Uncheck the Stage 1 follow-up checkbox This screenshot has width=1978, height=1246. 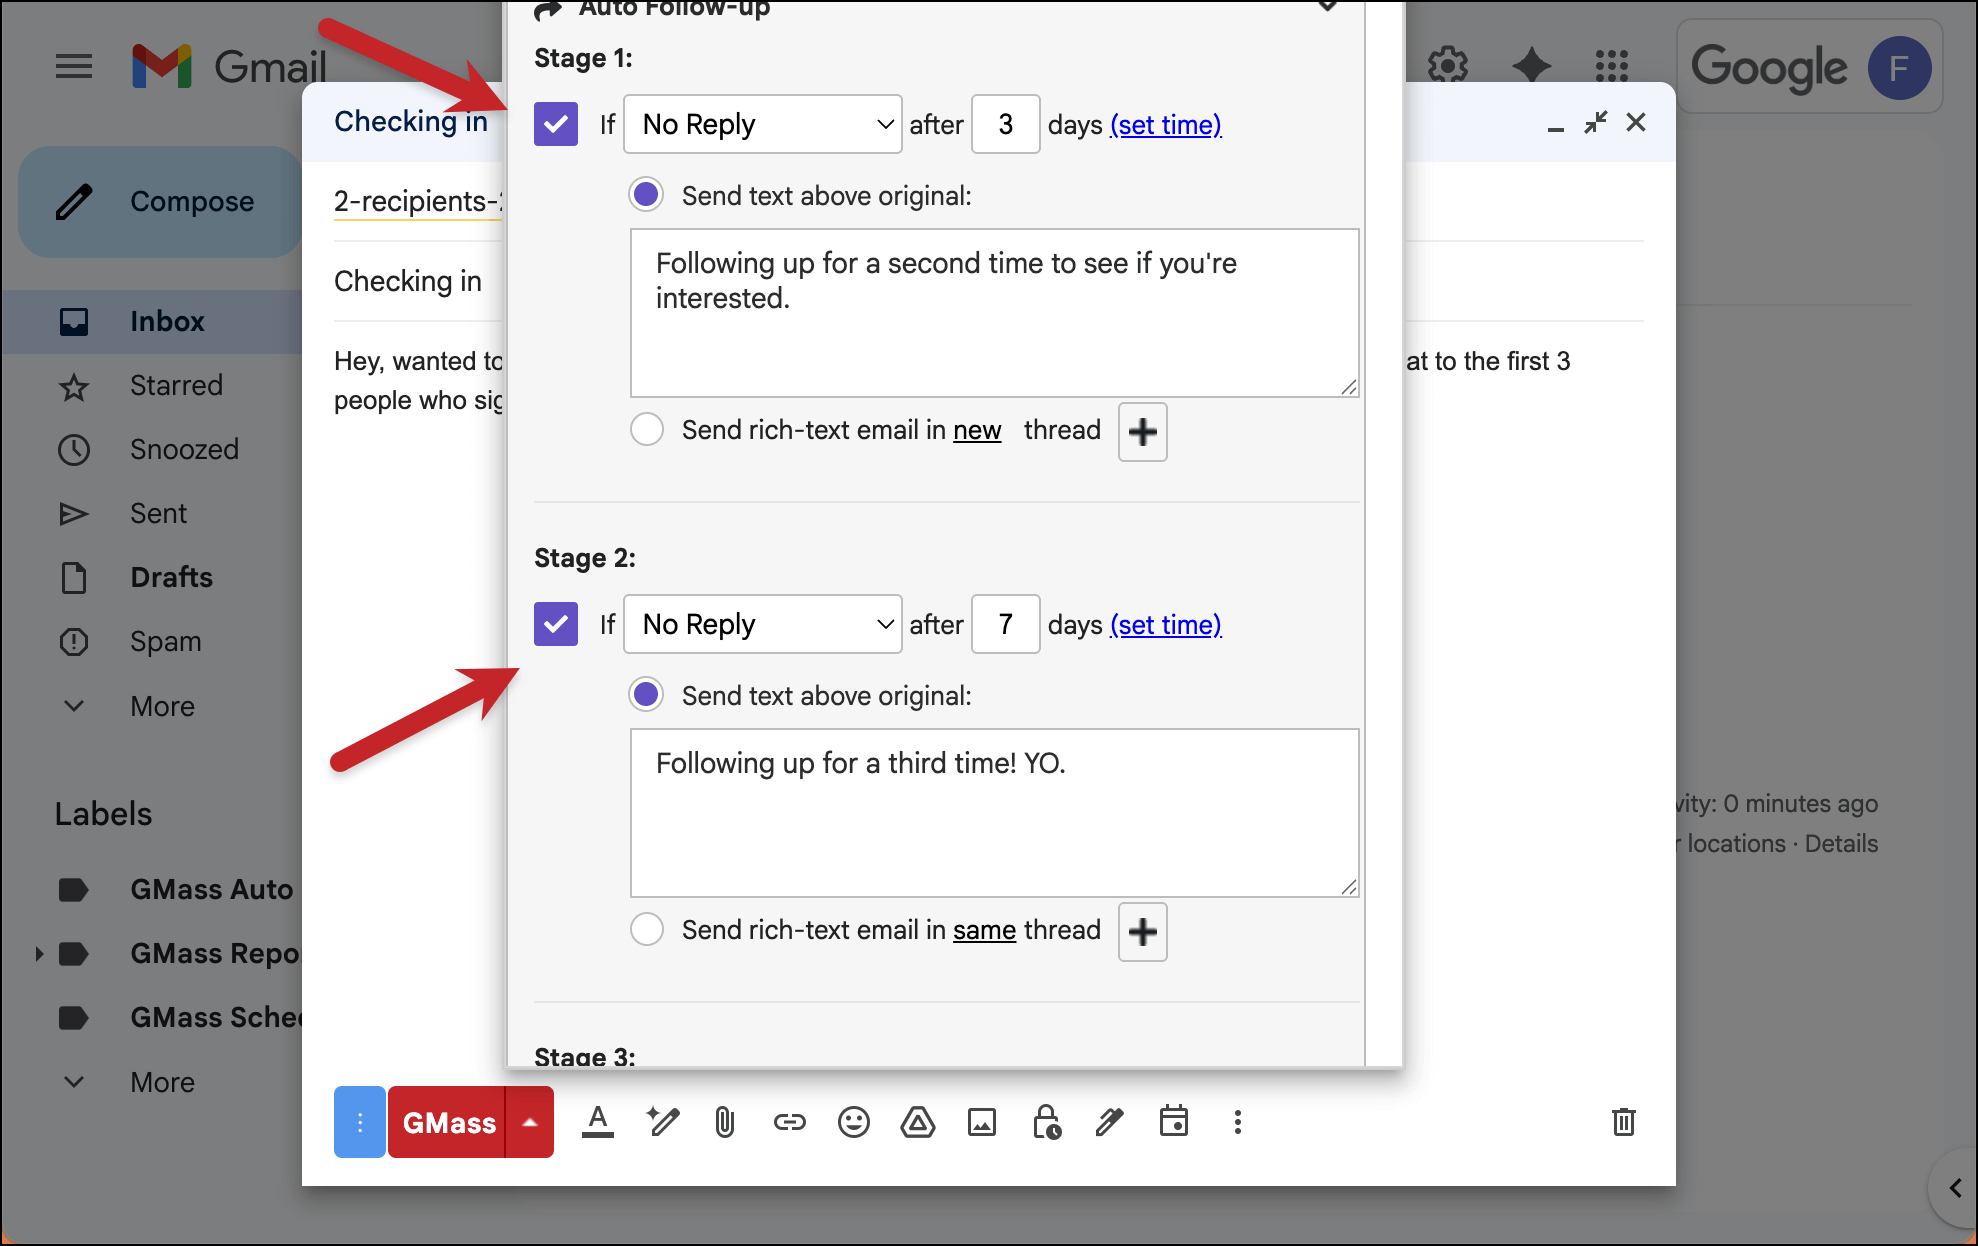point(556,124)
